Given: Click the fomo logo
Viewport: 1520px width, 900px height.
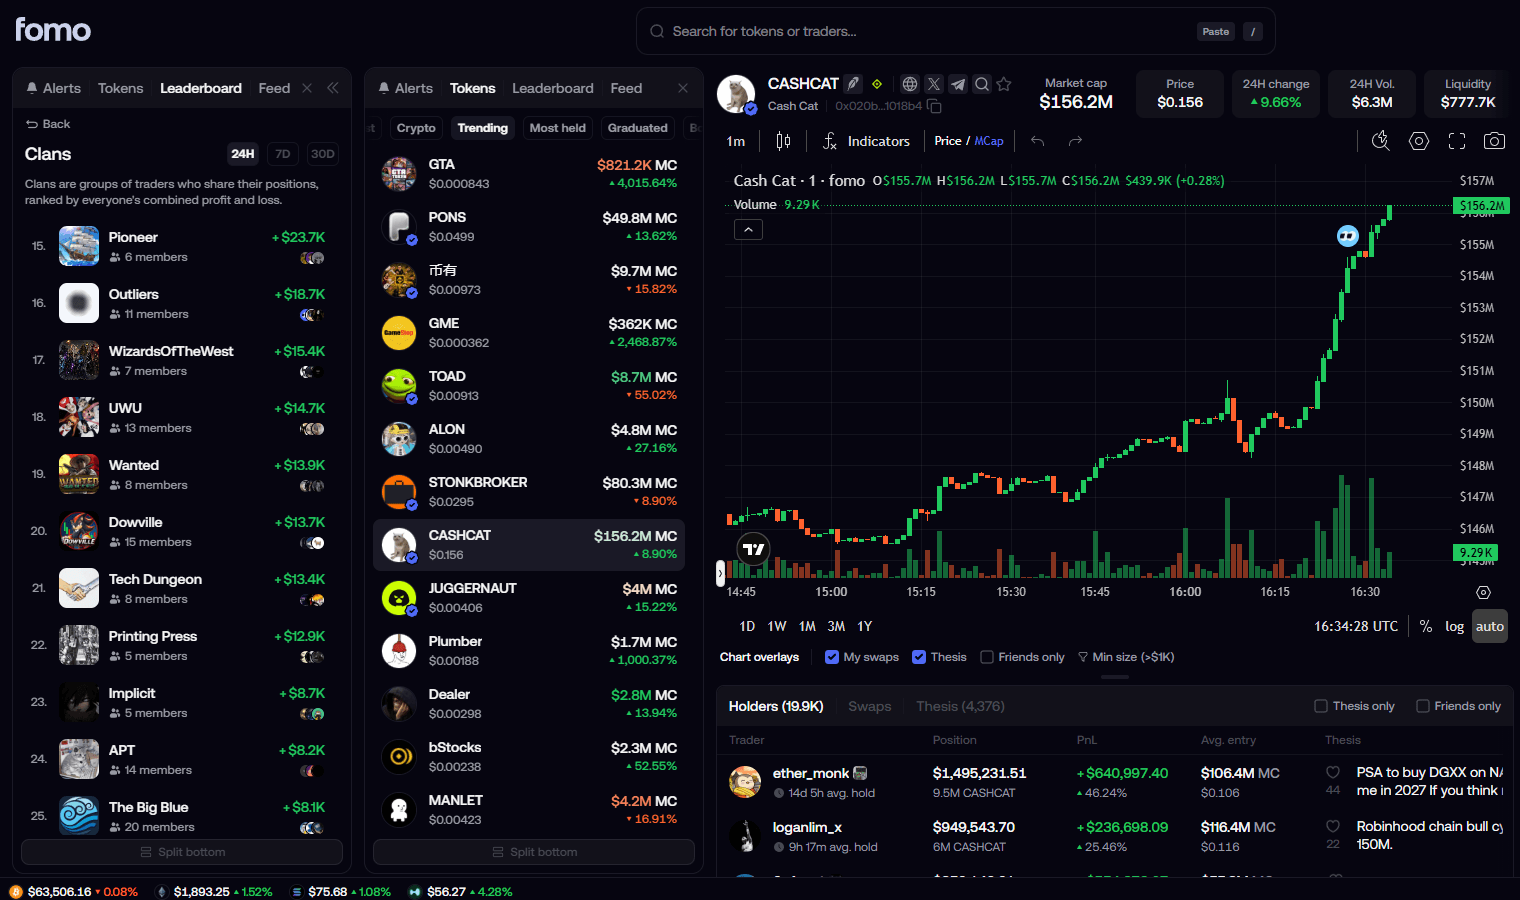Looking at the screenshot, I should (x=53, y=30).
